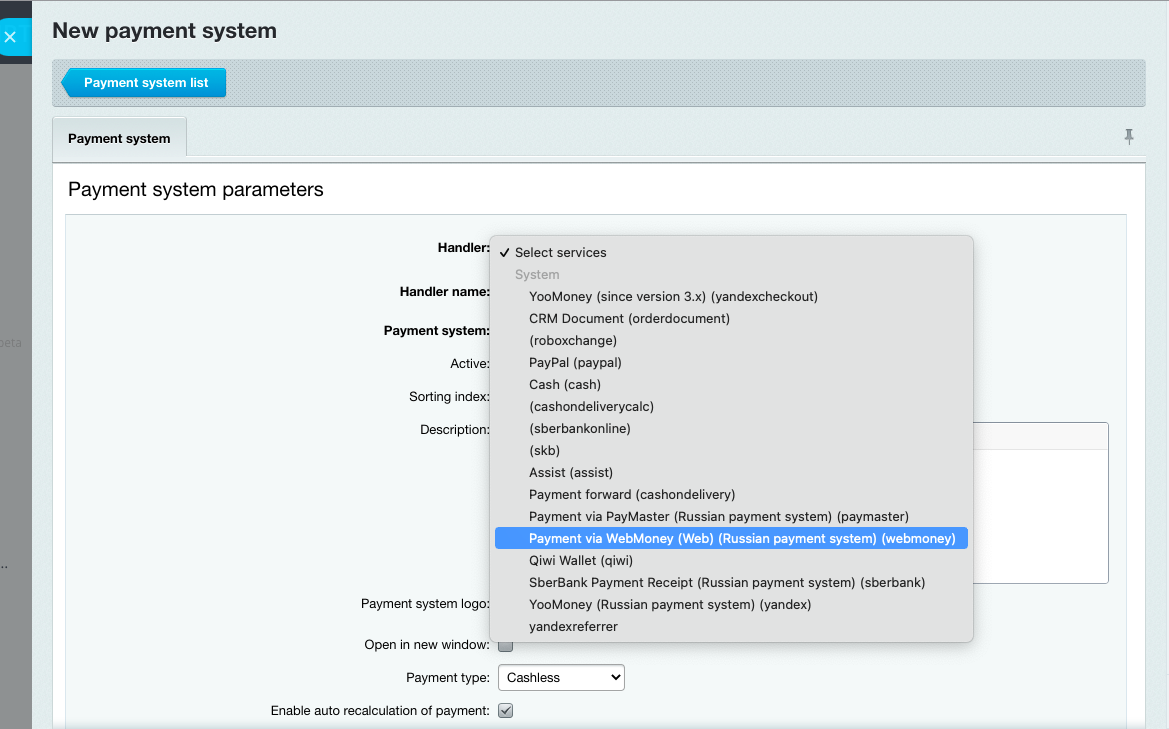Go back to Payment system list
This screenshot has width=1169, height=729.
coord(145,83)
